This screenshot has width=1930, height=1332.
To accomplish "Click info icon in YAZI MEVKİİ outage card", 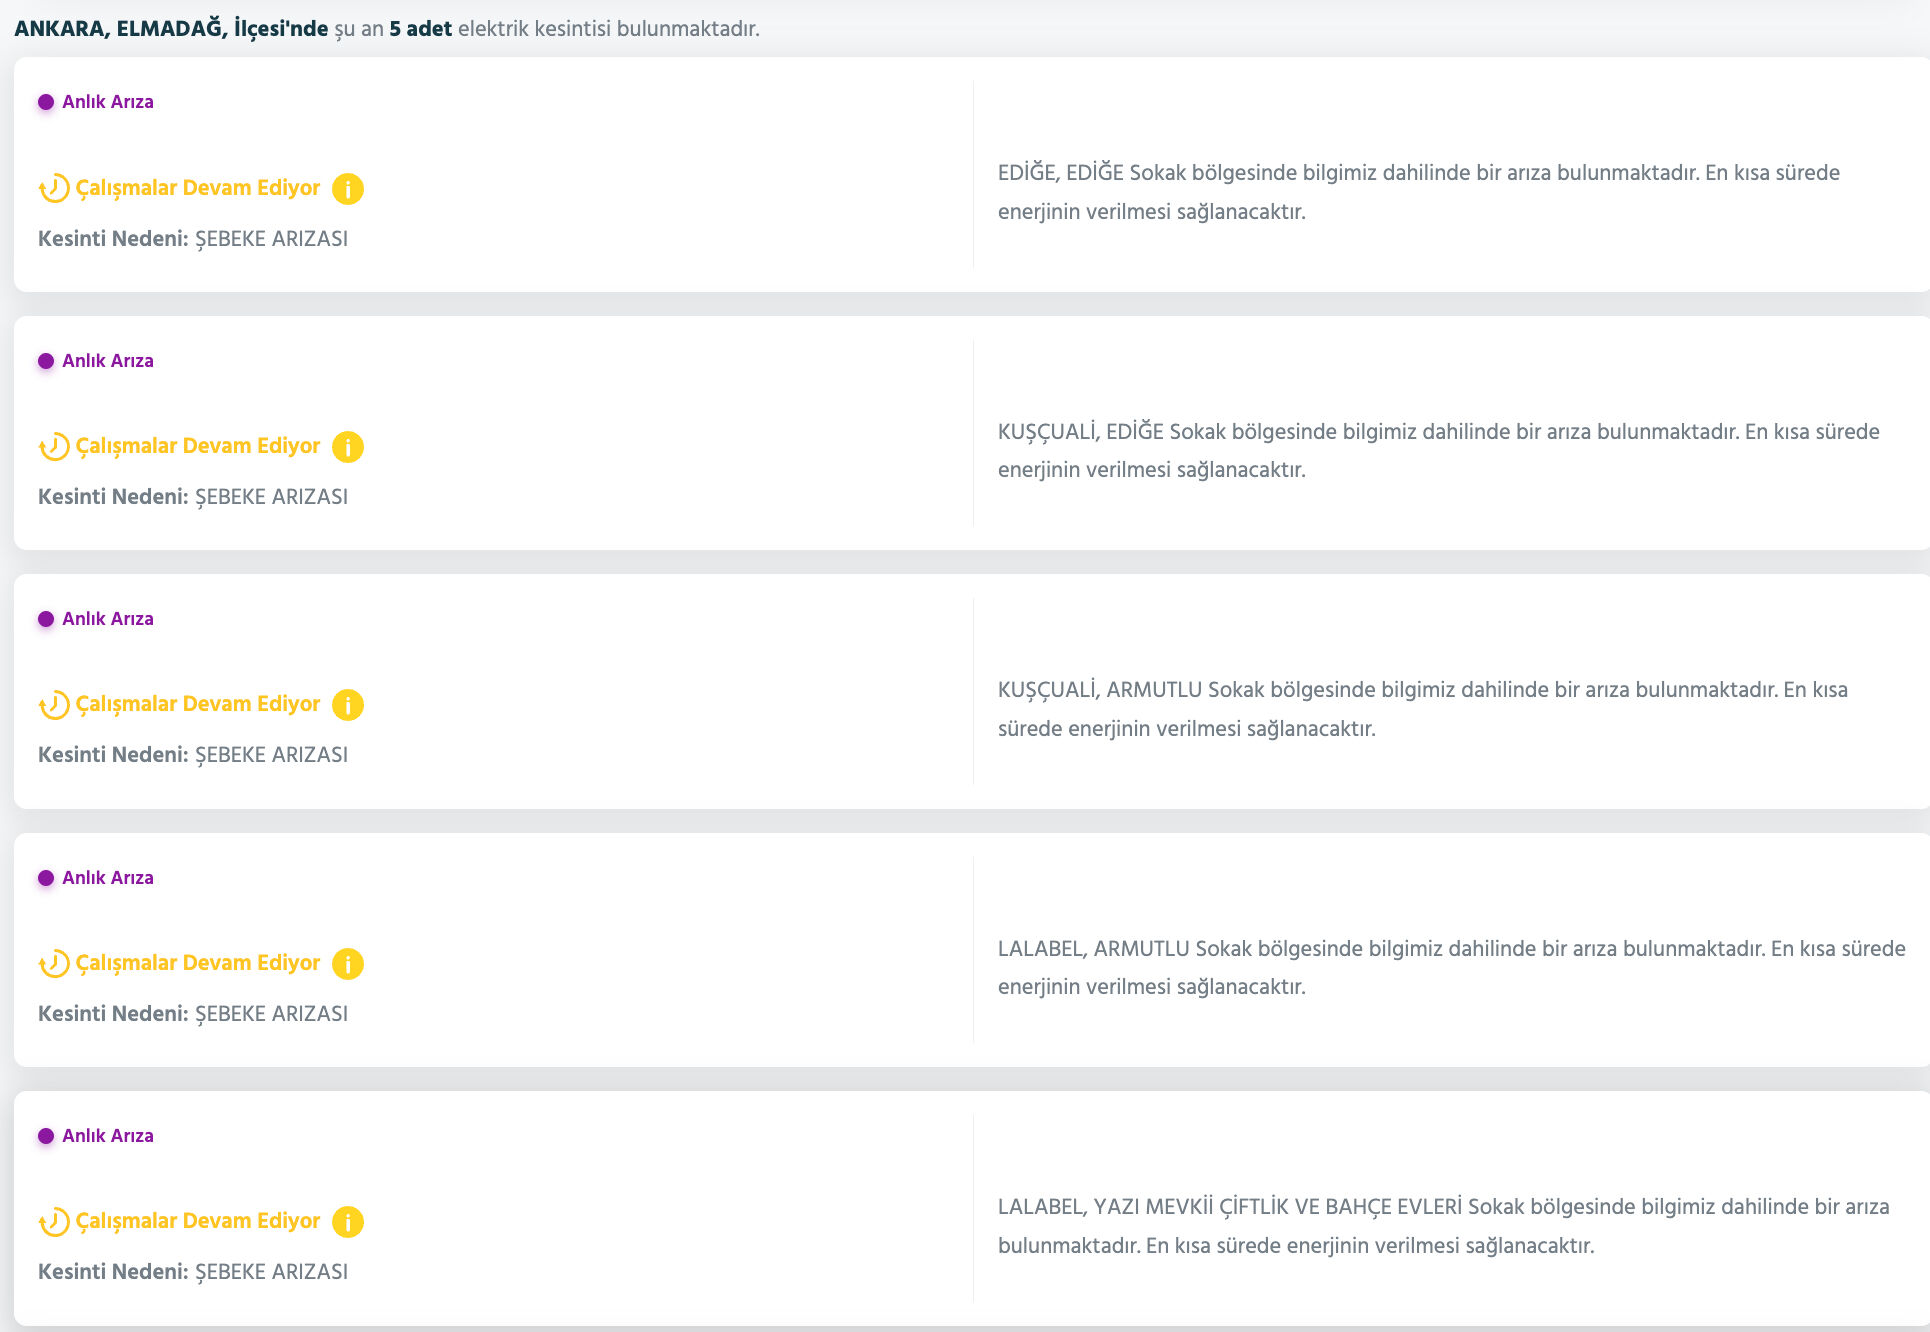I will [347, 1222].
